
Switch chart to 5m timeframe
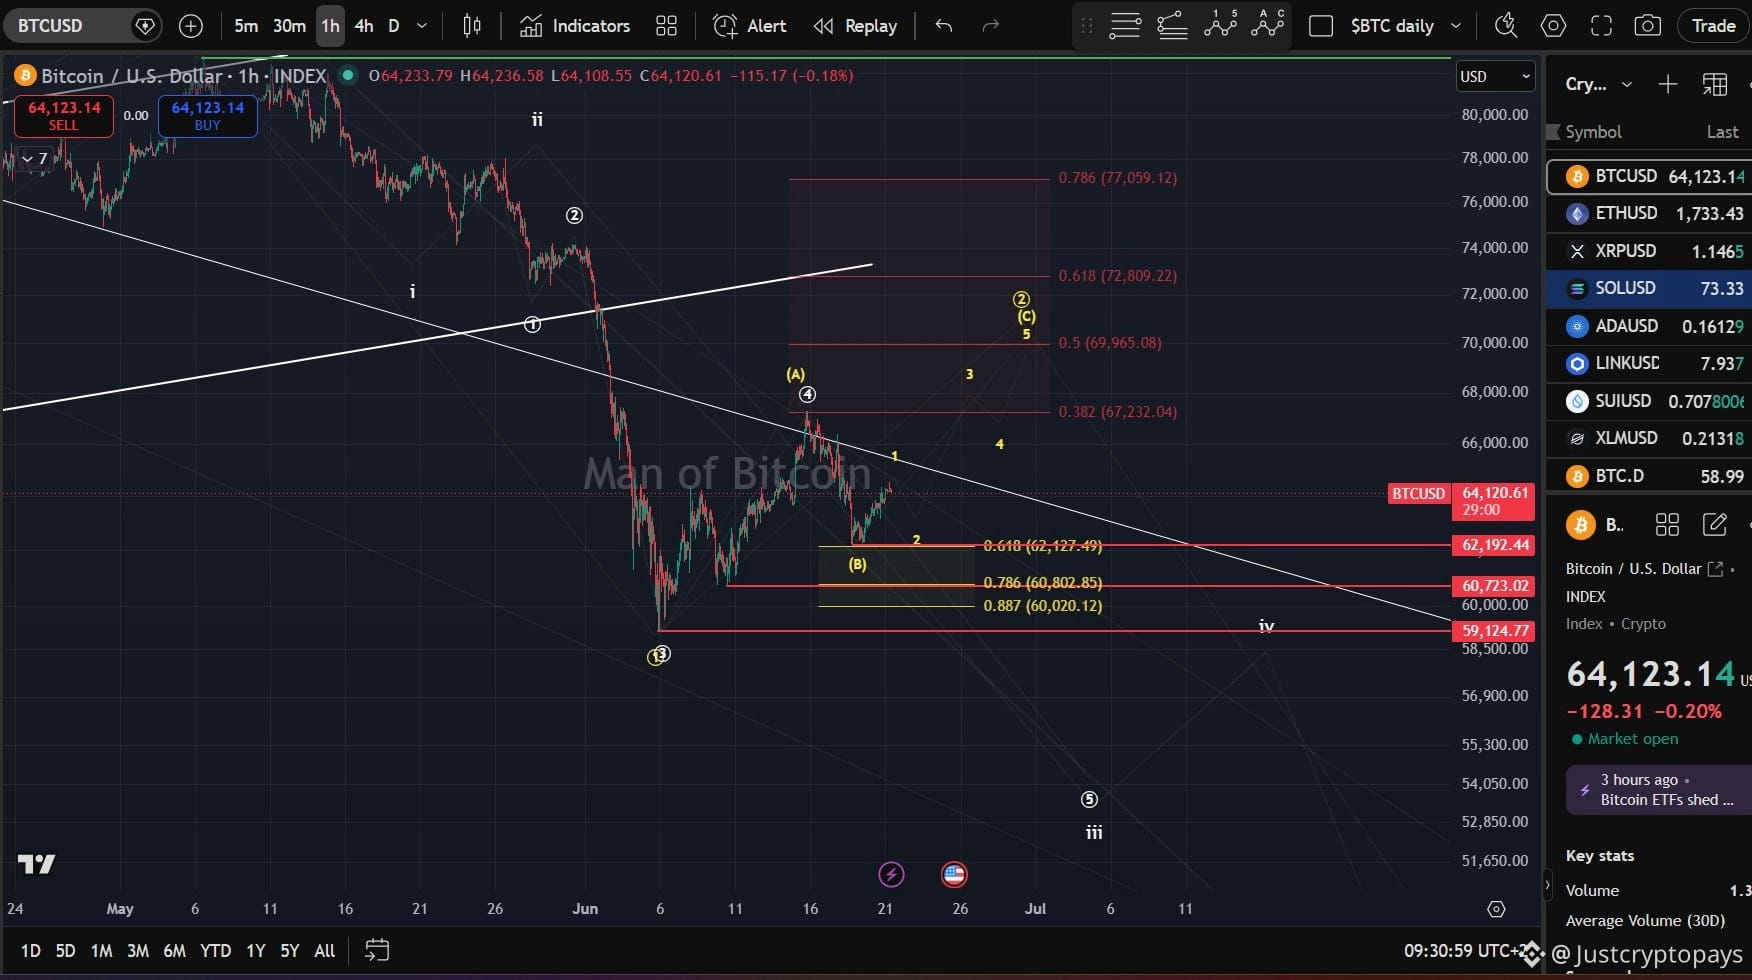246,26
